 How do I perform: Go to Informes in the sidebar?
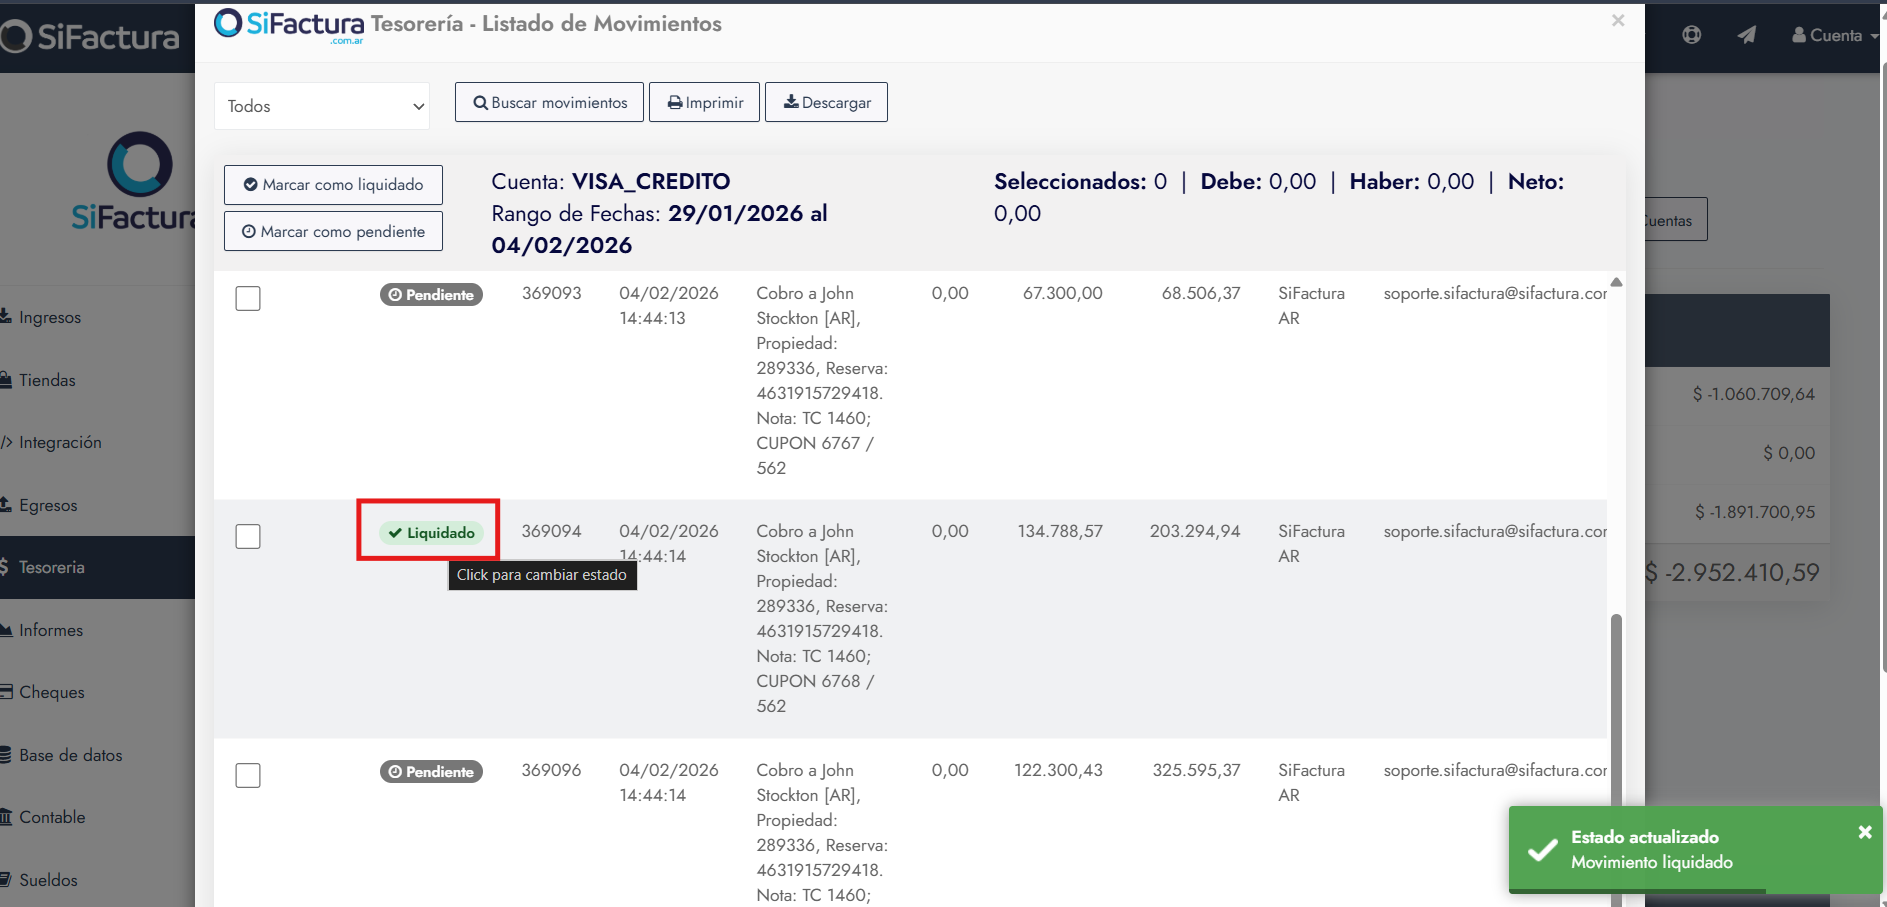(51, 630)
